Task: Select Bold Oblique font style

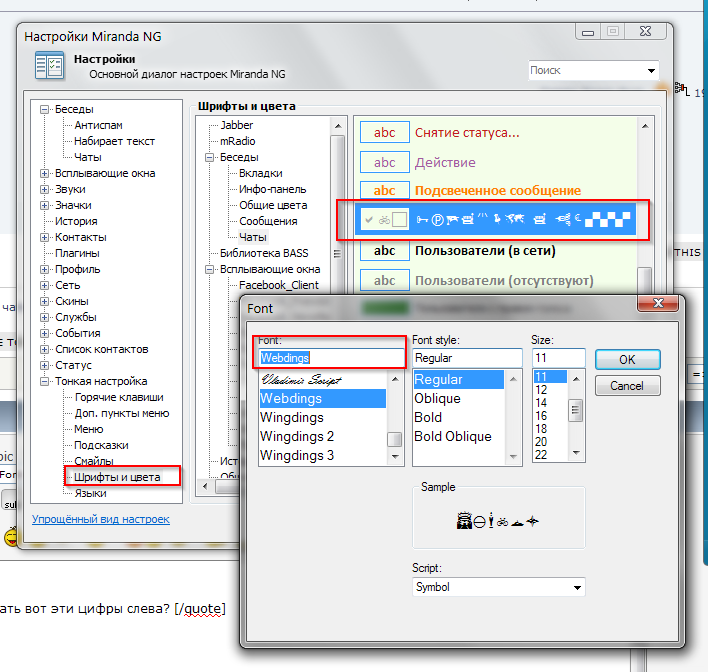Action: pos(458,437)
